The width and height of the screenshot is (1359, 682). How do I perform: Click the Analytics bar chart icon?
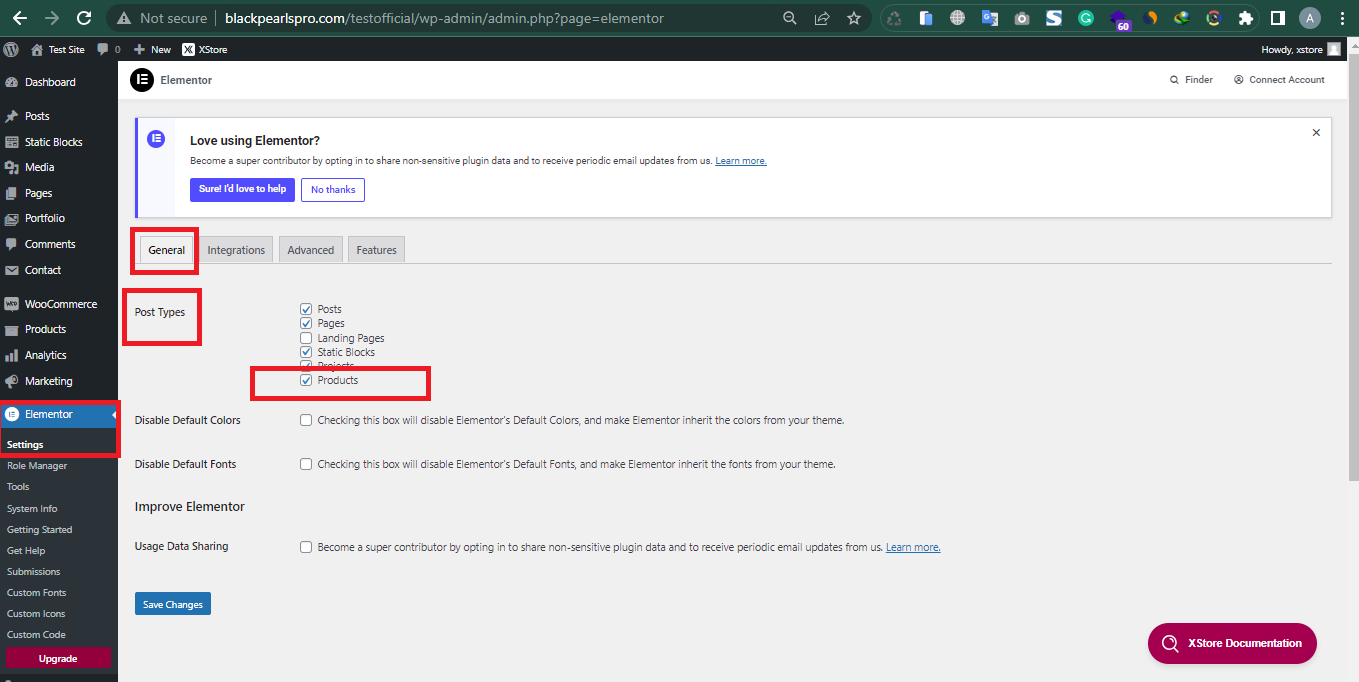point(12,355)
